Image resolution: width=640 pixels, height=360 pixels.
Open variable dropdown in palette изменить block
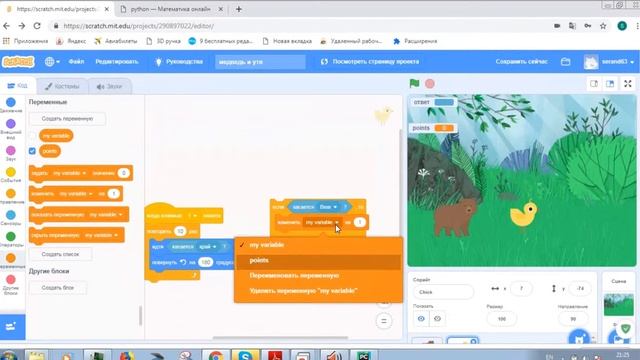pyautogui.click(x=76, y=193)
